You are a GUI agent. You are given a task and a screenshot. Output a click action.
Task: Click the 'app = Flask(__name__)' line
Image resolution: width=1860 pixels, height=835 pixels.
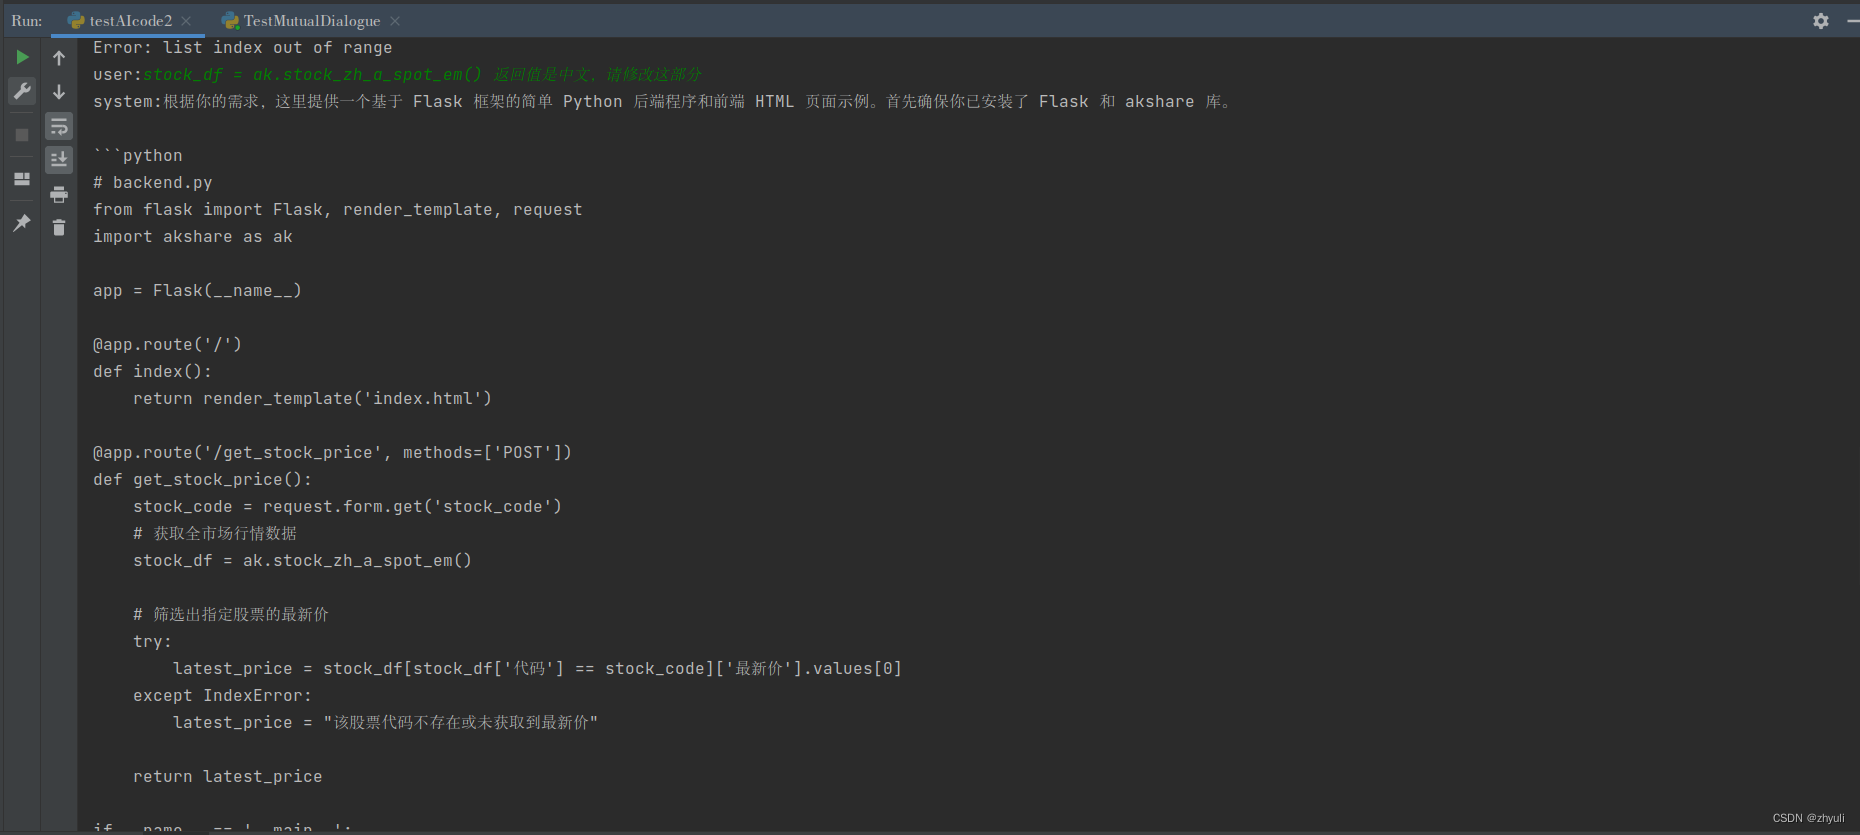tap(197, 291)
